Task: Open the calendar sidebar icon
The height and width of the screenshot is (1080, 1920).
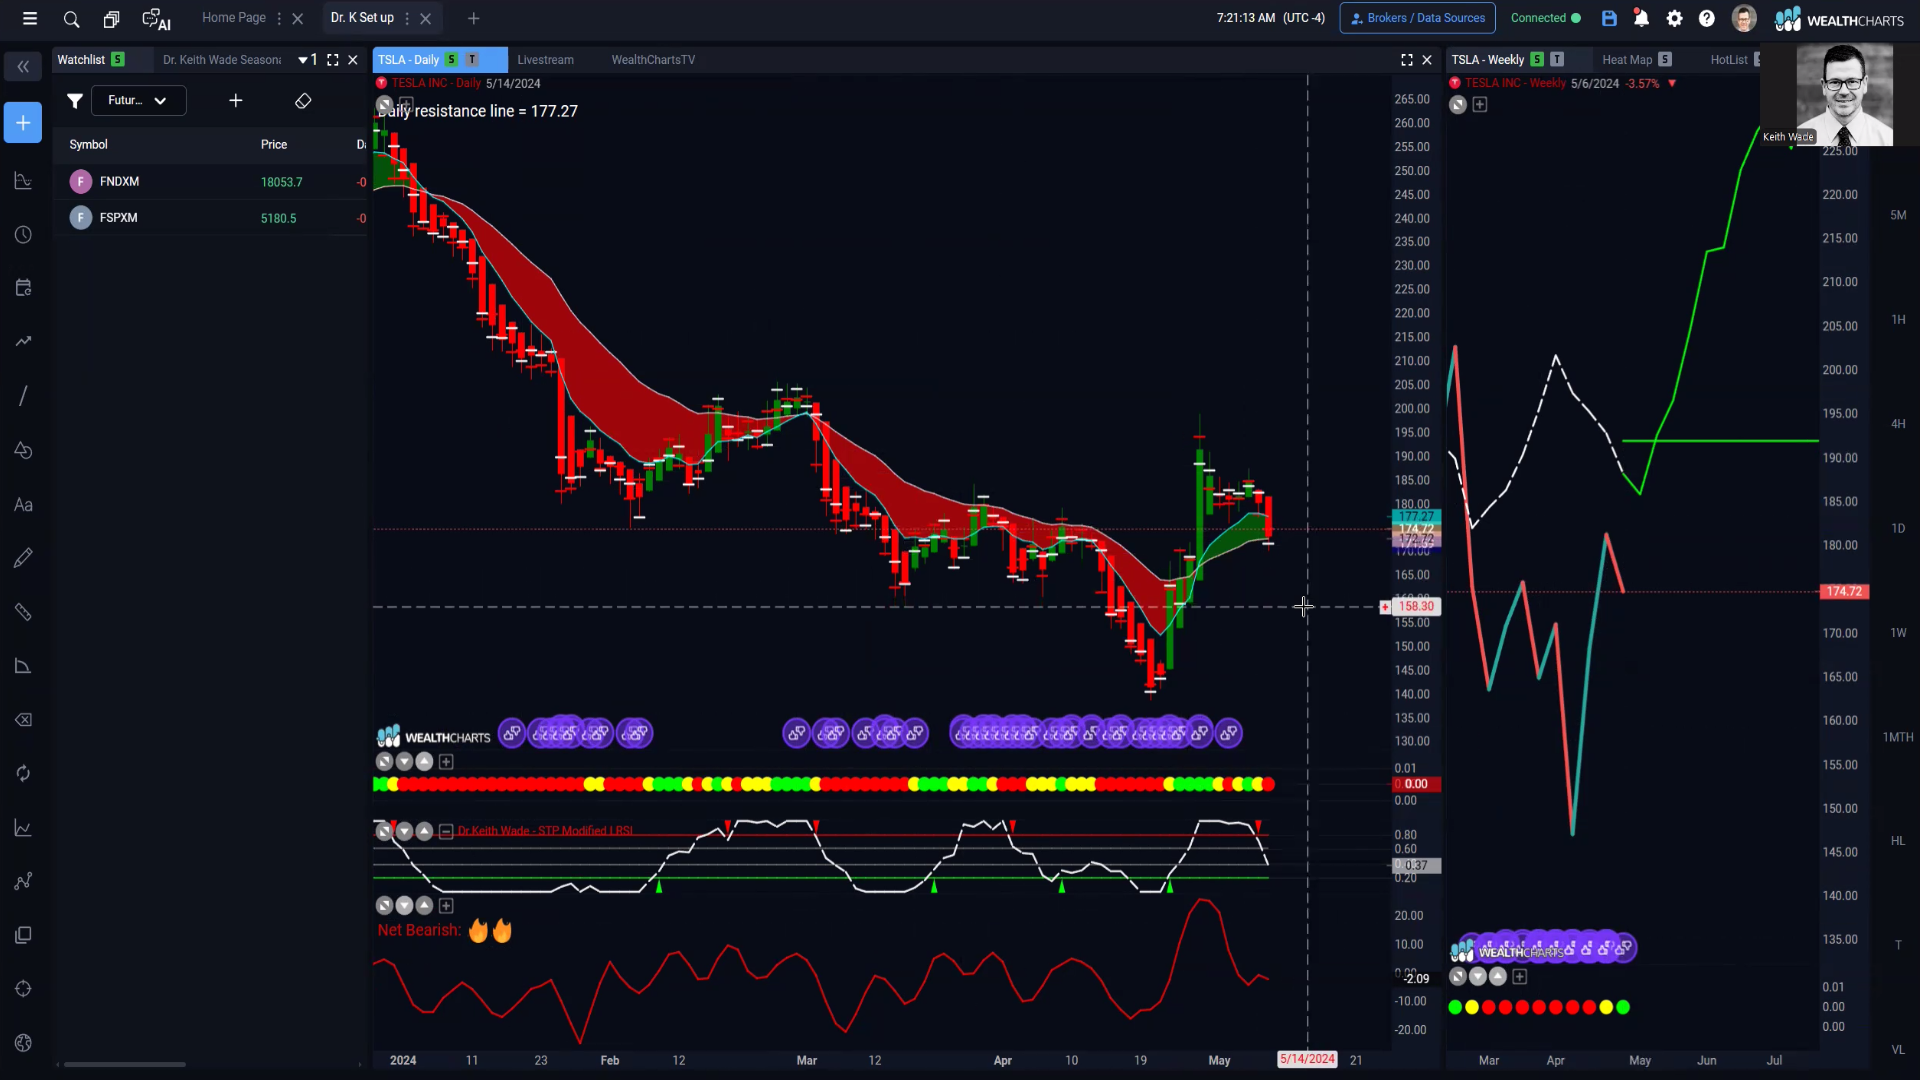Action: [x=23, y=288]
